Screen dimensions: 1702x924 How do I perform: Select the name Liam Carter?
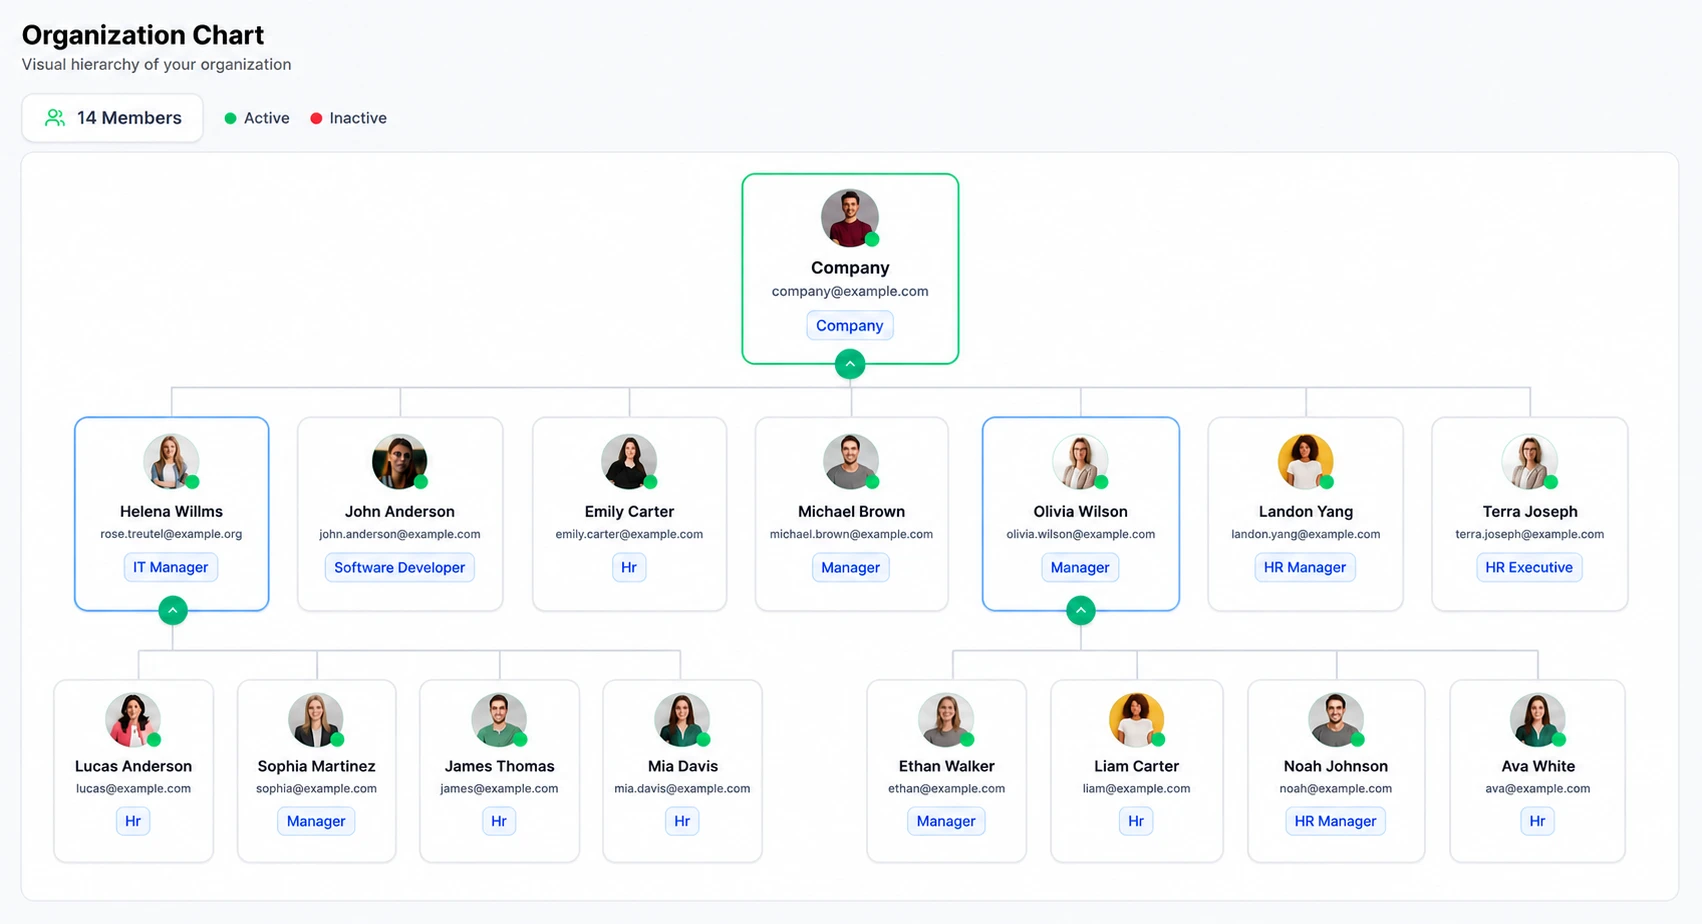(1137, 766)
